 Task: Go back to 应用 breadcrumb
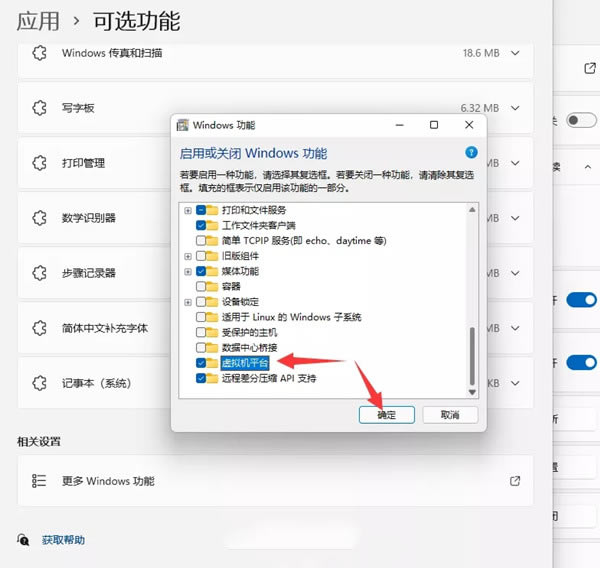tap(38, 21)
